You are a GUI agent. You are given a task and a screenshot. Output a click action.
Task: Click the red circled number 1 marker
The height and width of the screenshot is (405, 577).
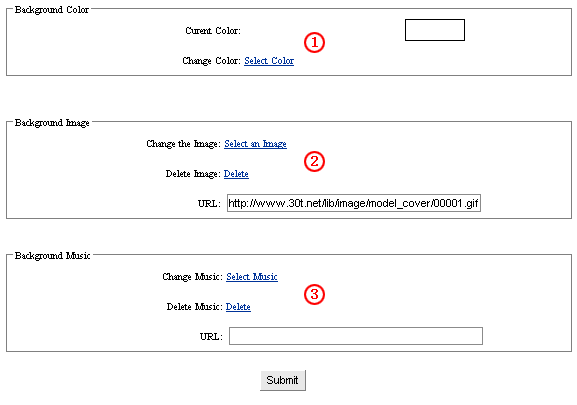(x=314, y=42)
